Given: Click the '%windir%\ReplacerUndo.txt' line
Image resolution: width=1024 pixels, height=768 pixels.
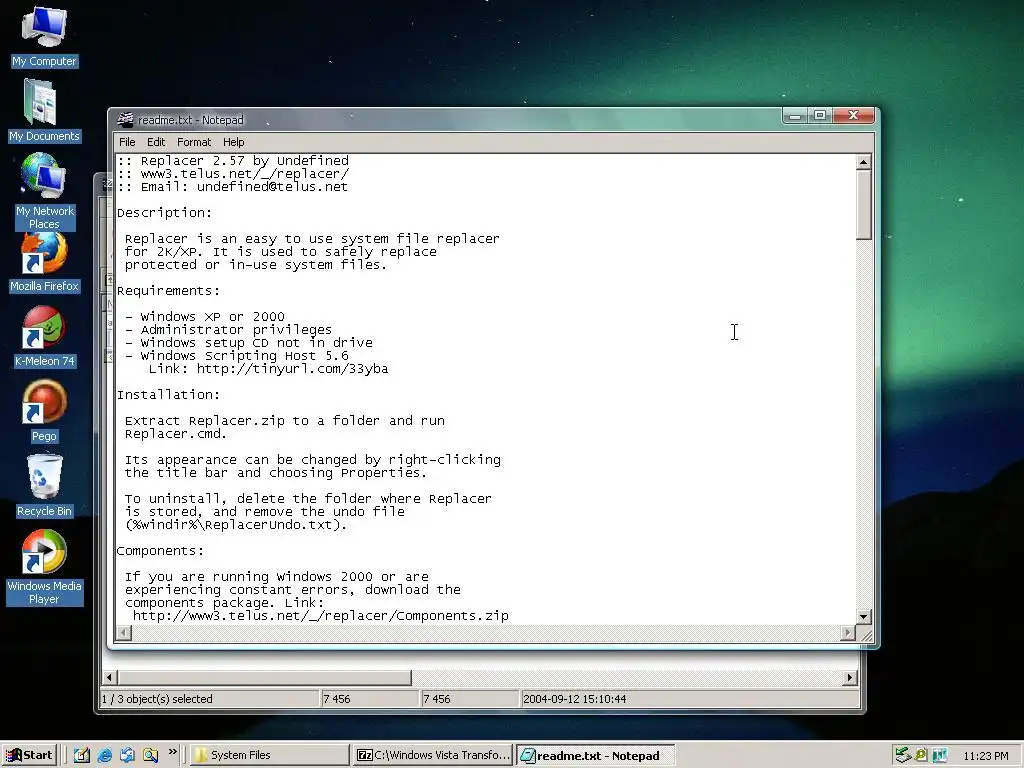Looking at the screenshot, I should click(236, 524).
